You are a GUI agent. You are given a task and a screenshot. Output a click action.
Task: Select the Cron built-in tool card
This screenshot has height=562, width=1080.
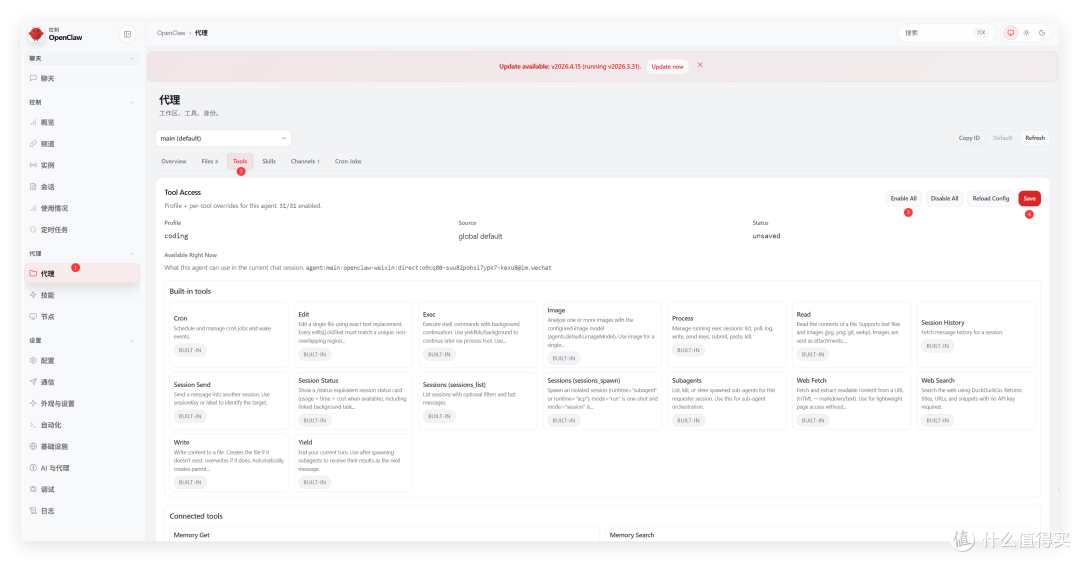pyautogui.click(x=228, y=334)
